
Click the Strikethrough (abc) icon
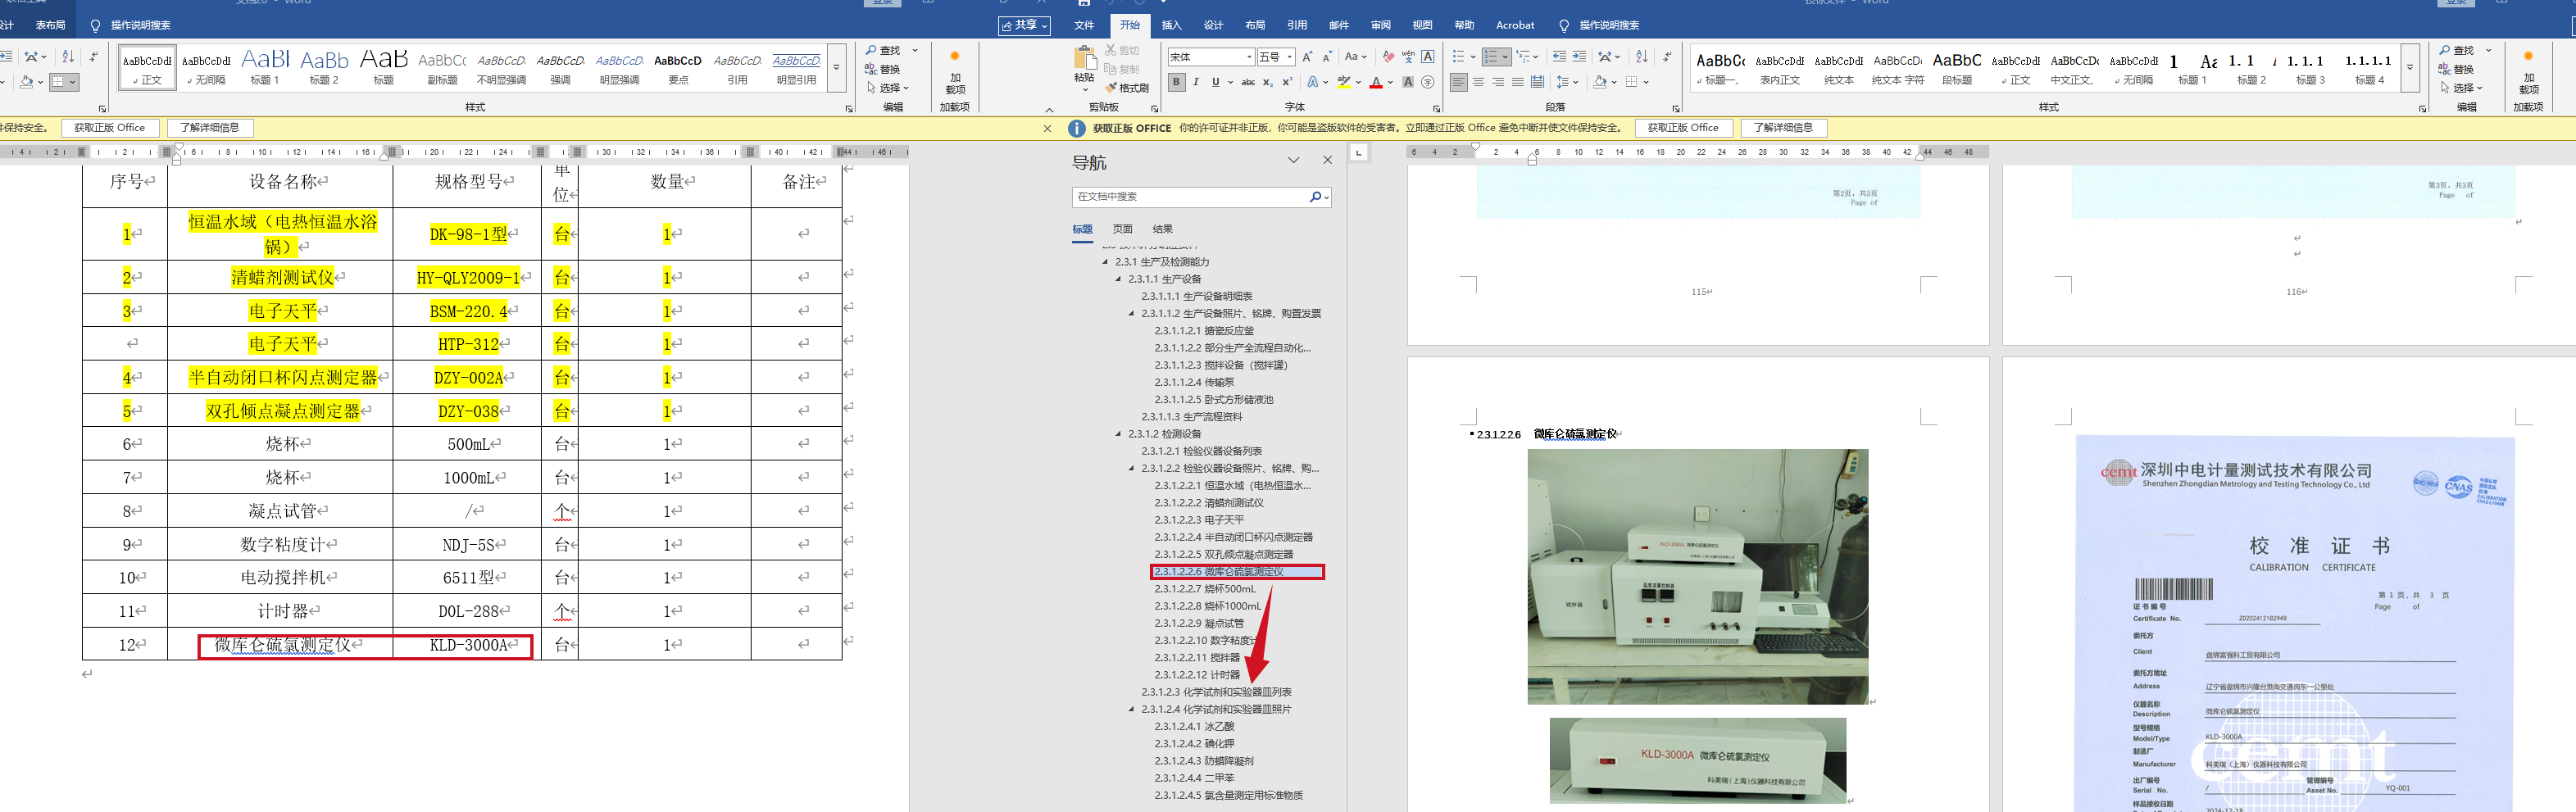1248,82
